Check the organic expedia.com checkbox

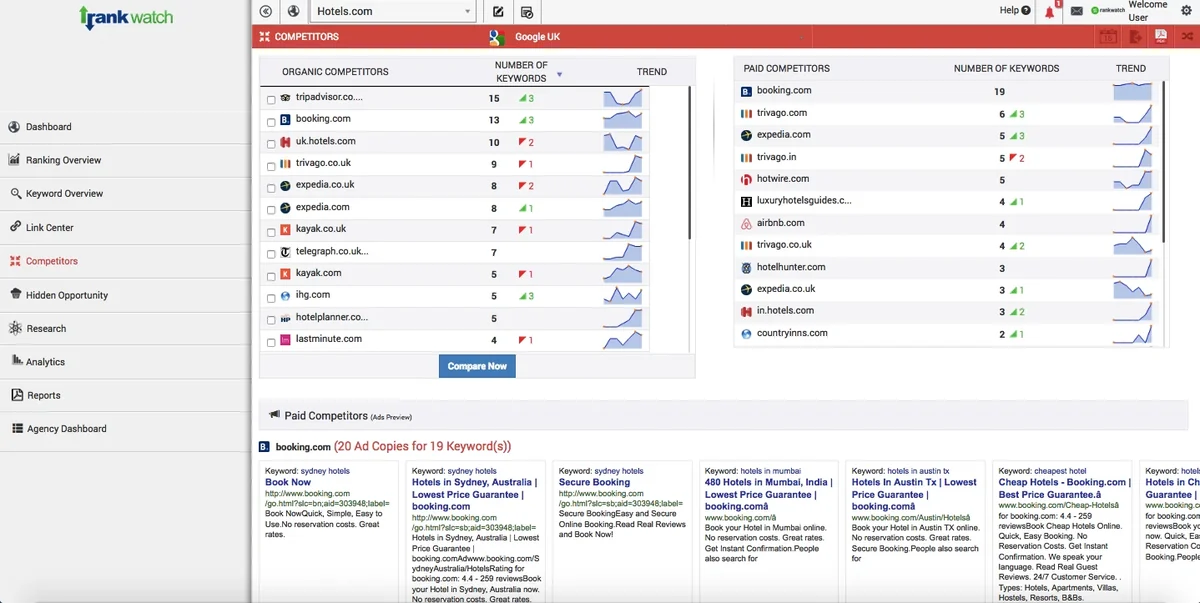(x=271, y=210)
